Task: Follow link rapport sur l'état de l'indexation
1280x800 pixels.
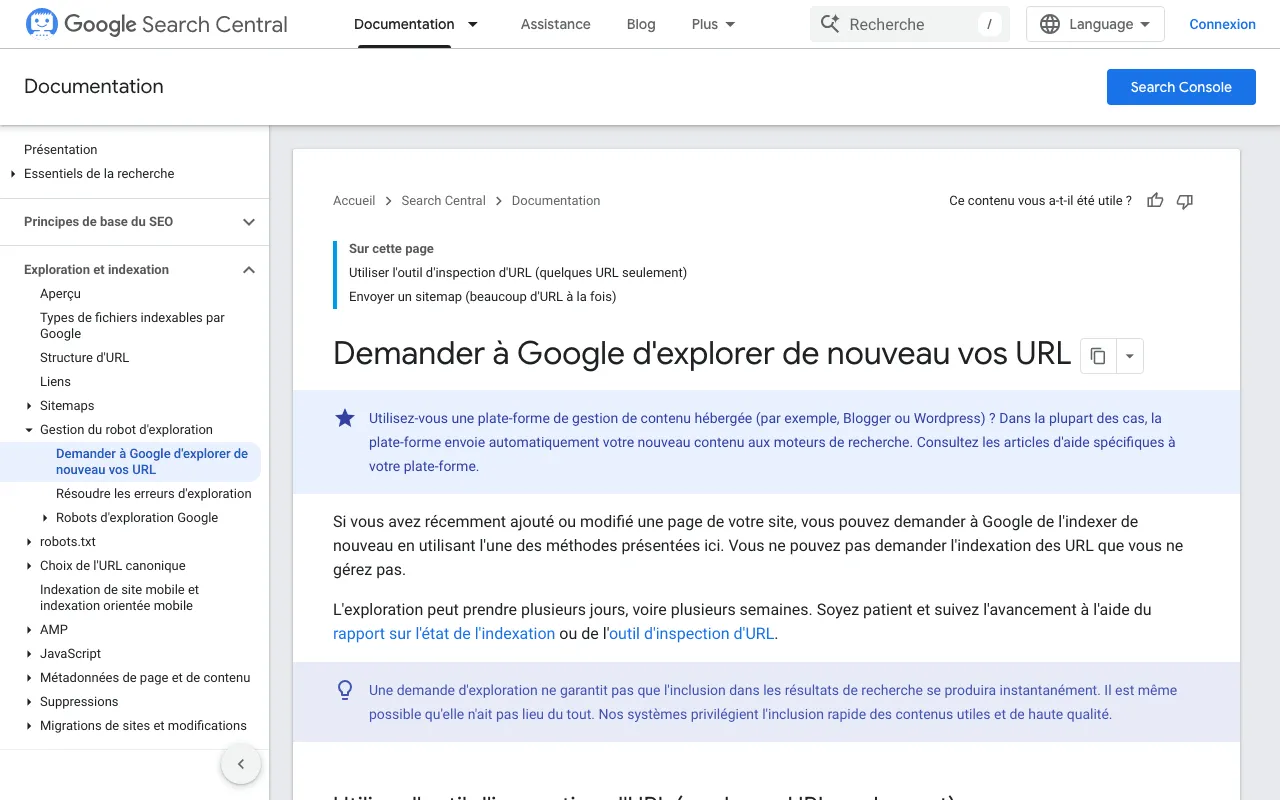Action: point(444,634)
